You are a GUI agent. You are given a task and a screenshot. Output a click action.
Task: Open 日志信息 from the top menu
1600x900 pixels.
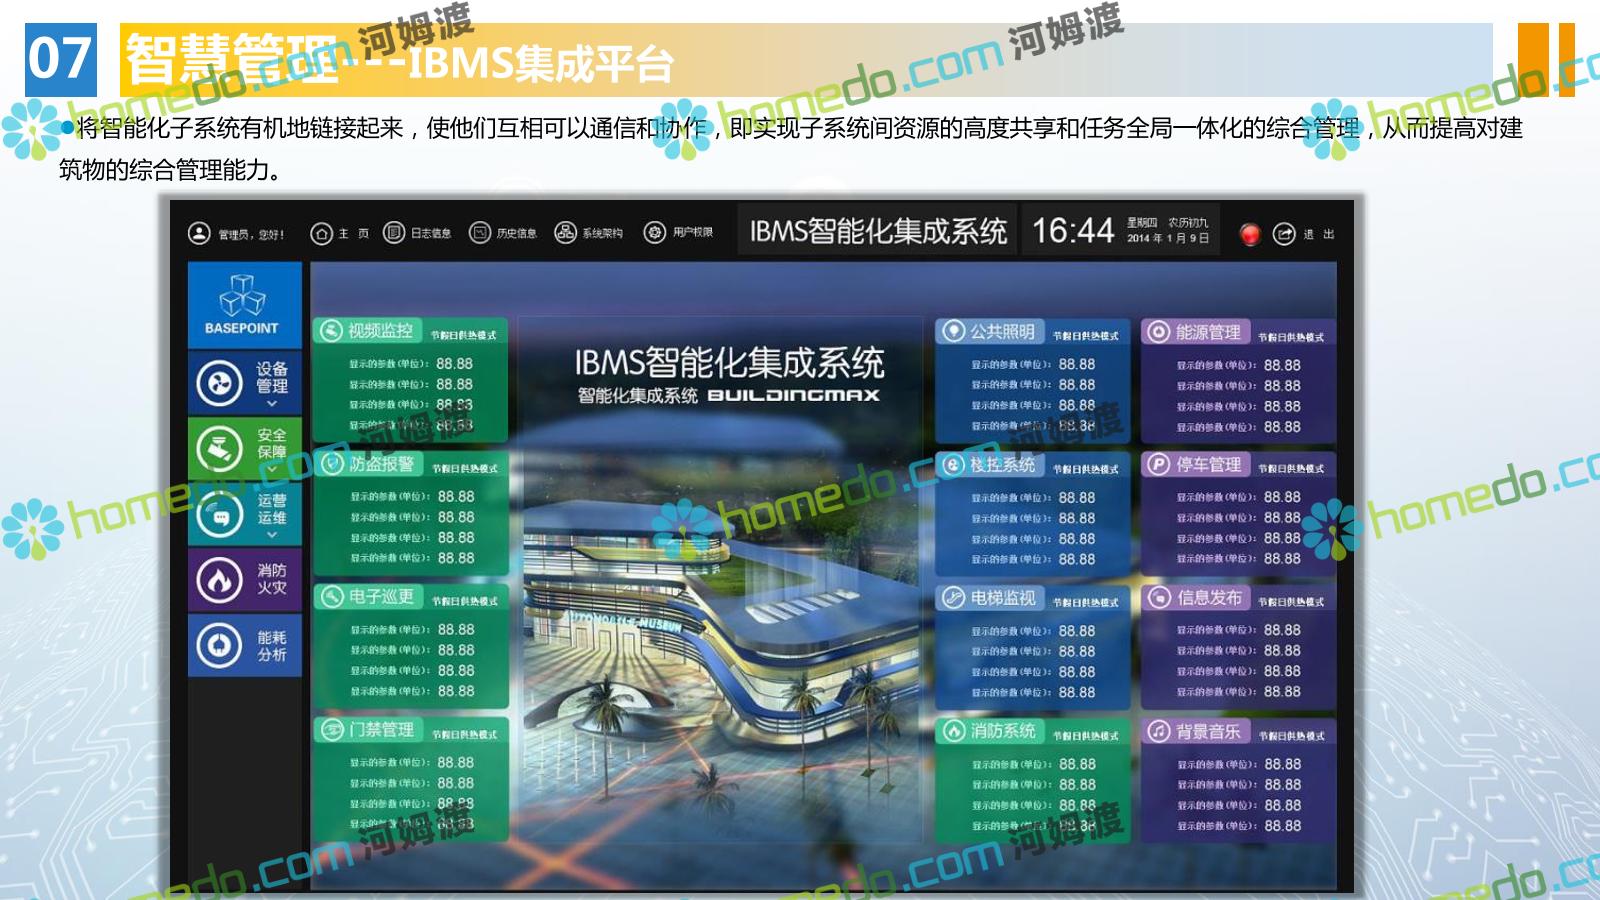[x=418, y=234]
